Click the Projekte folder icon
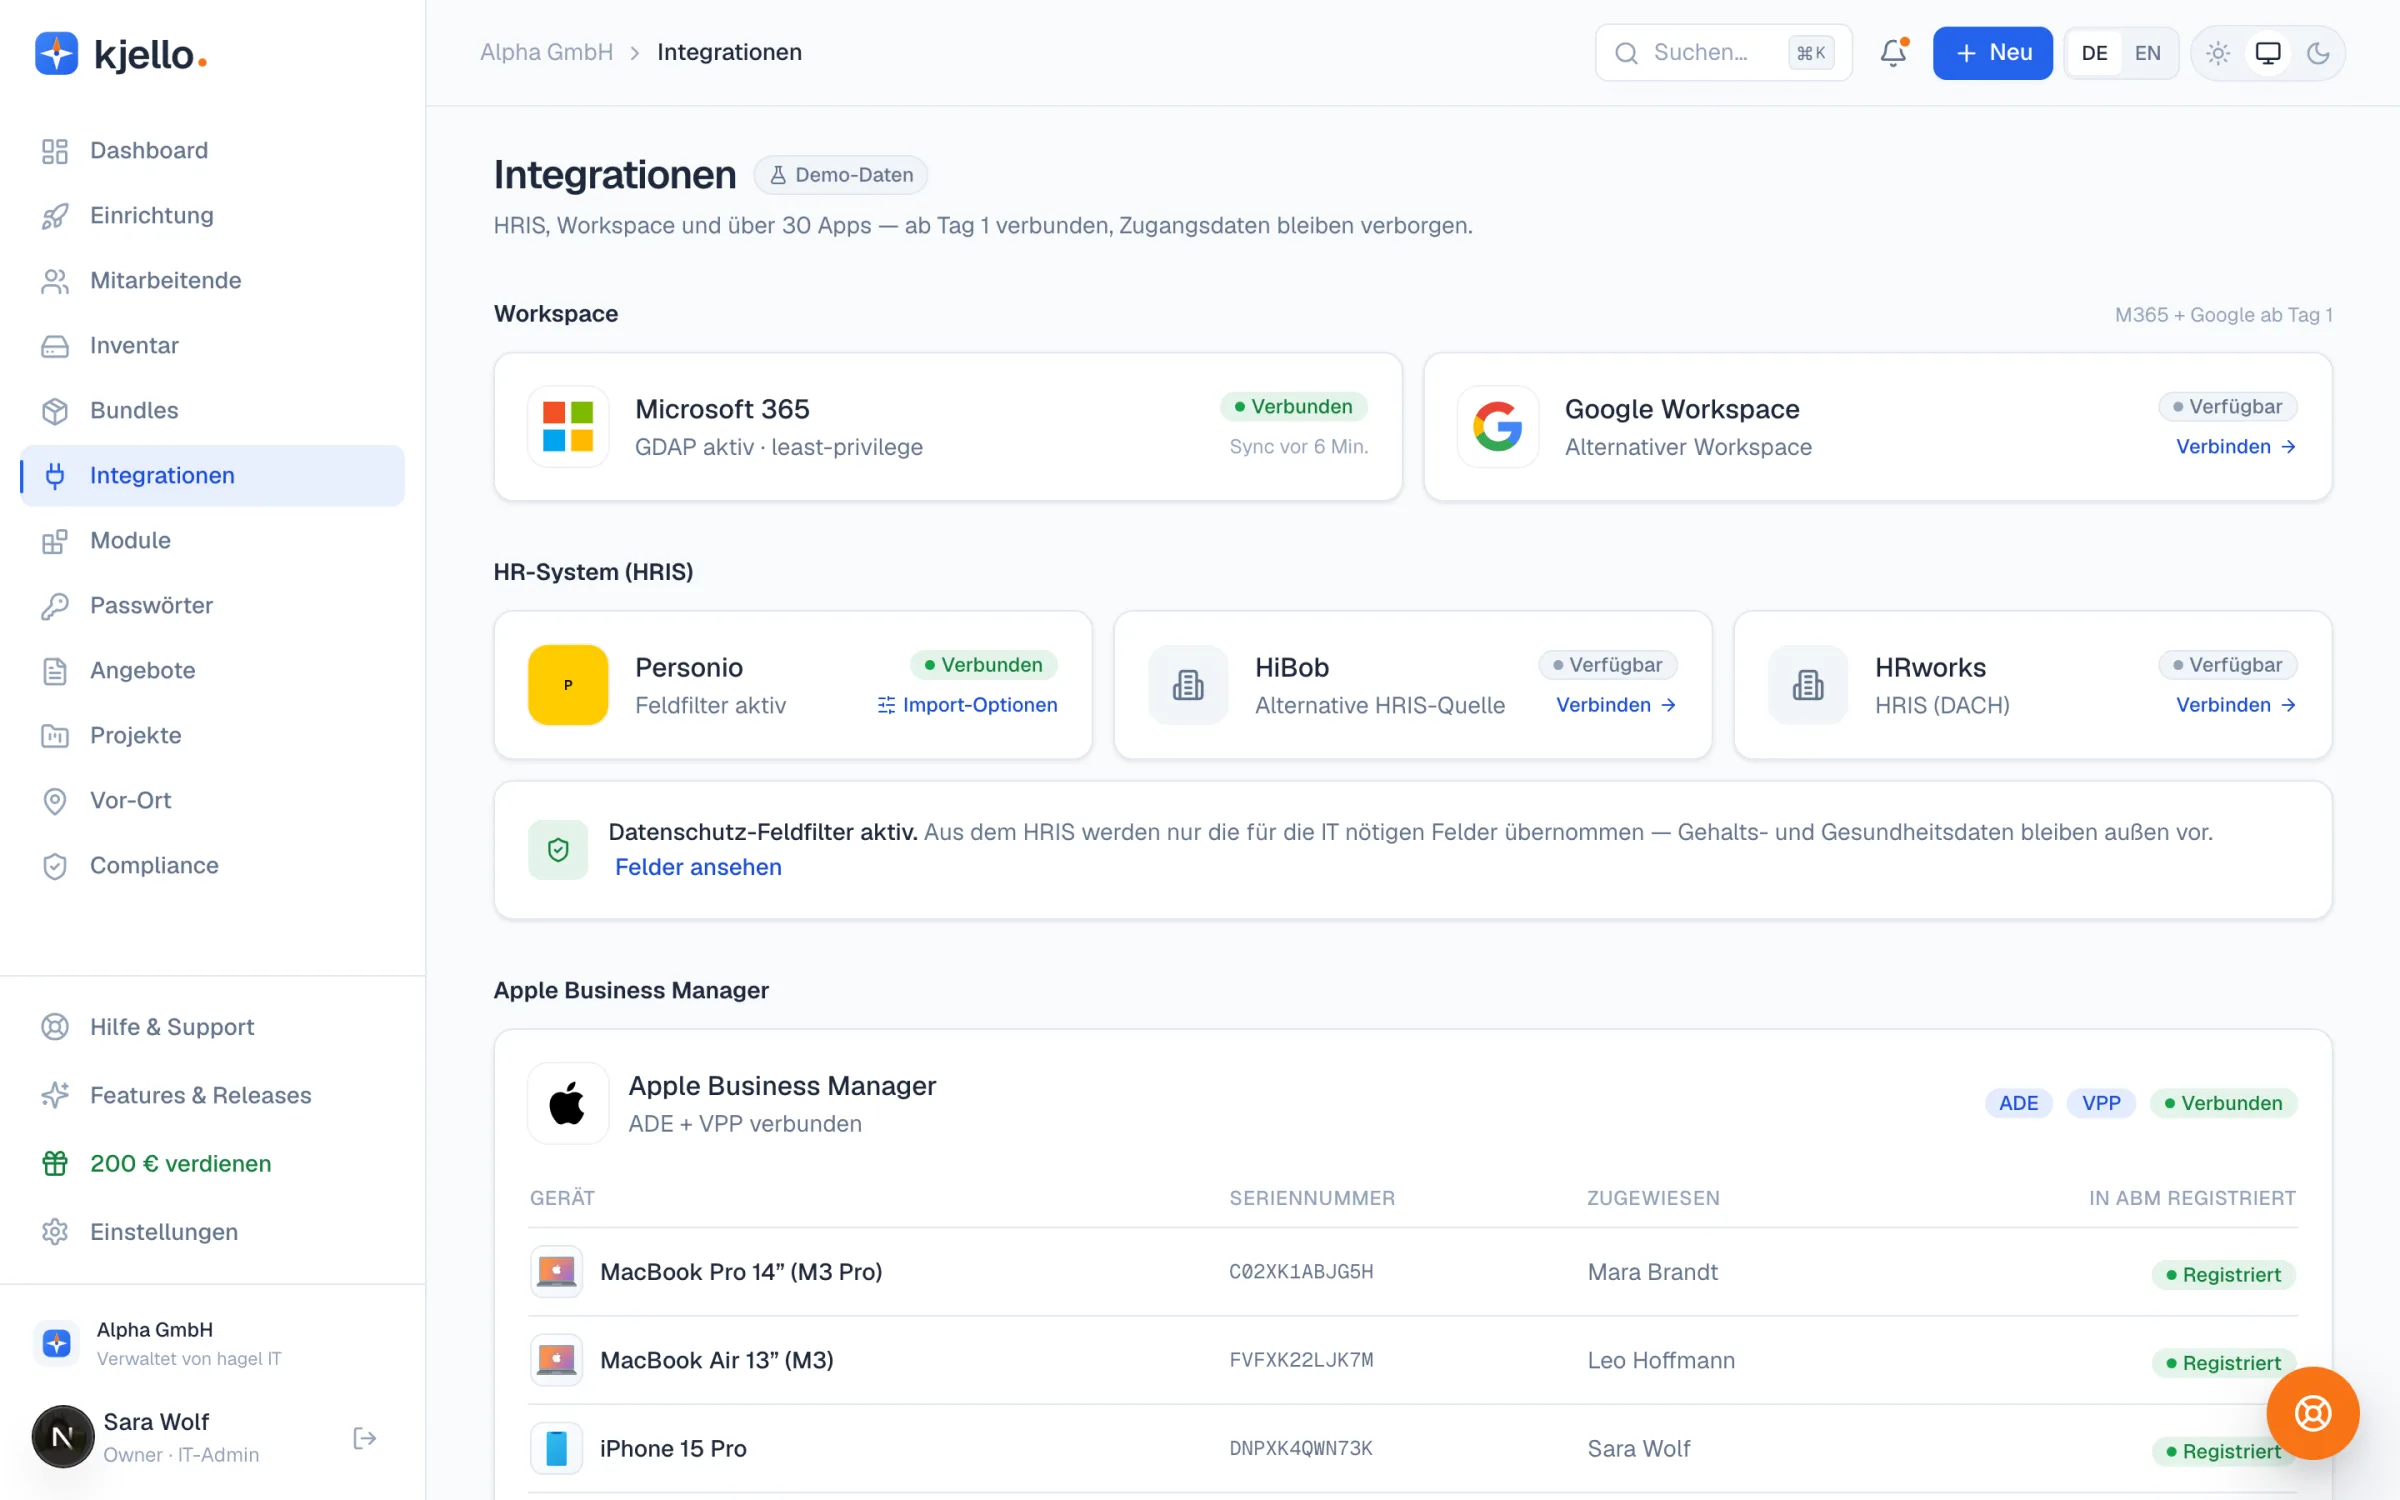 pos(55,736)
